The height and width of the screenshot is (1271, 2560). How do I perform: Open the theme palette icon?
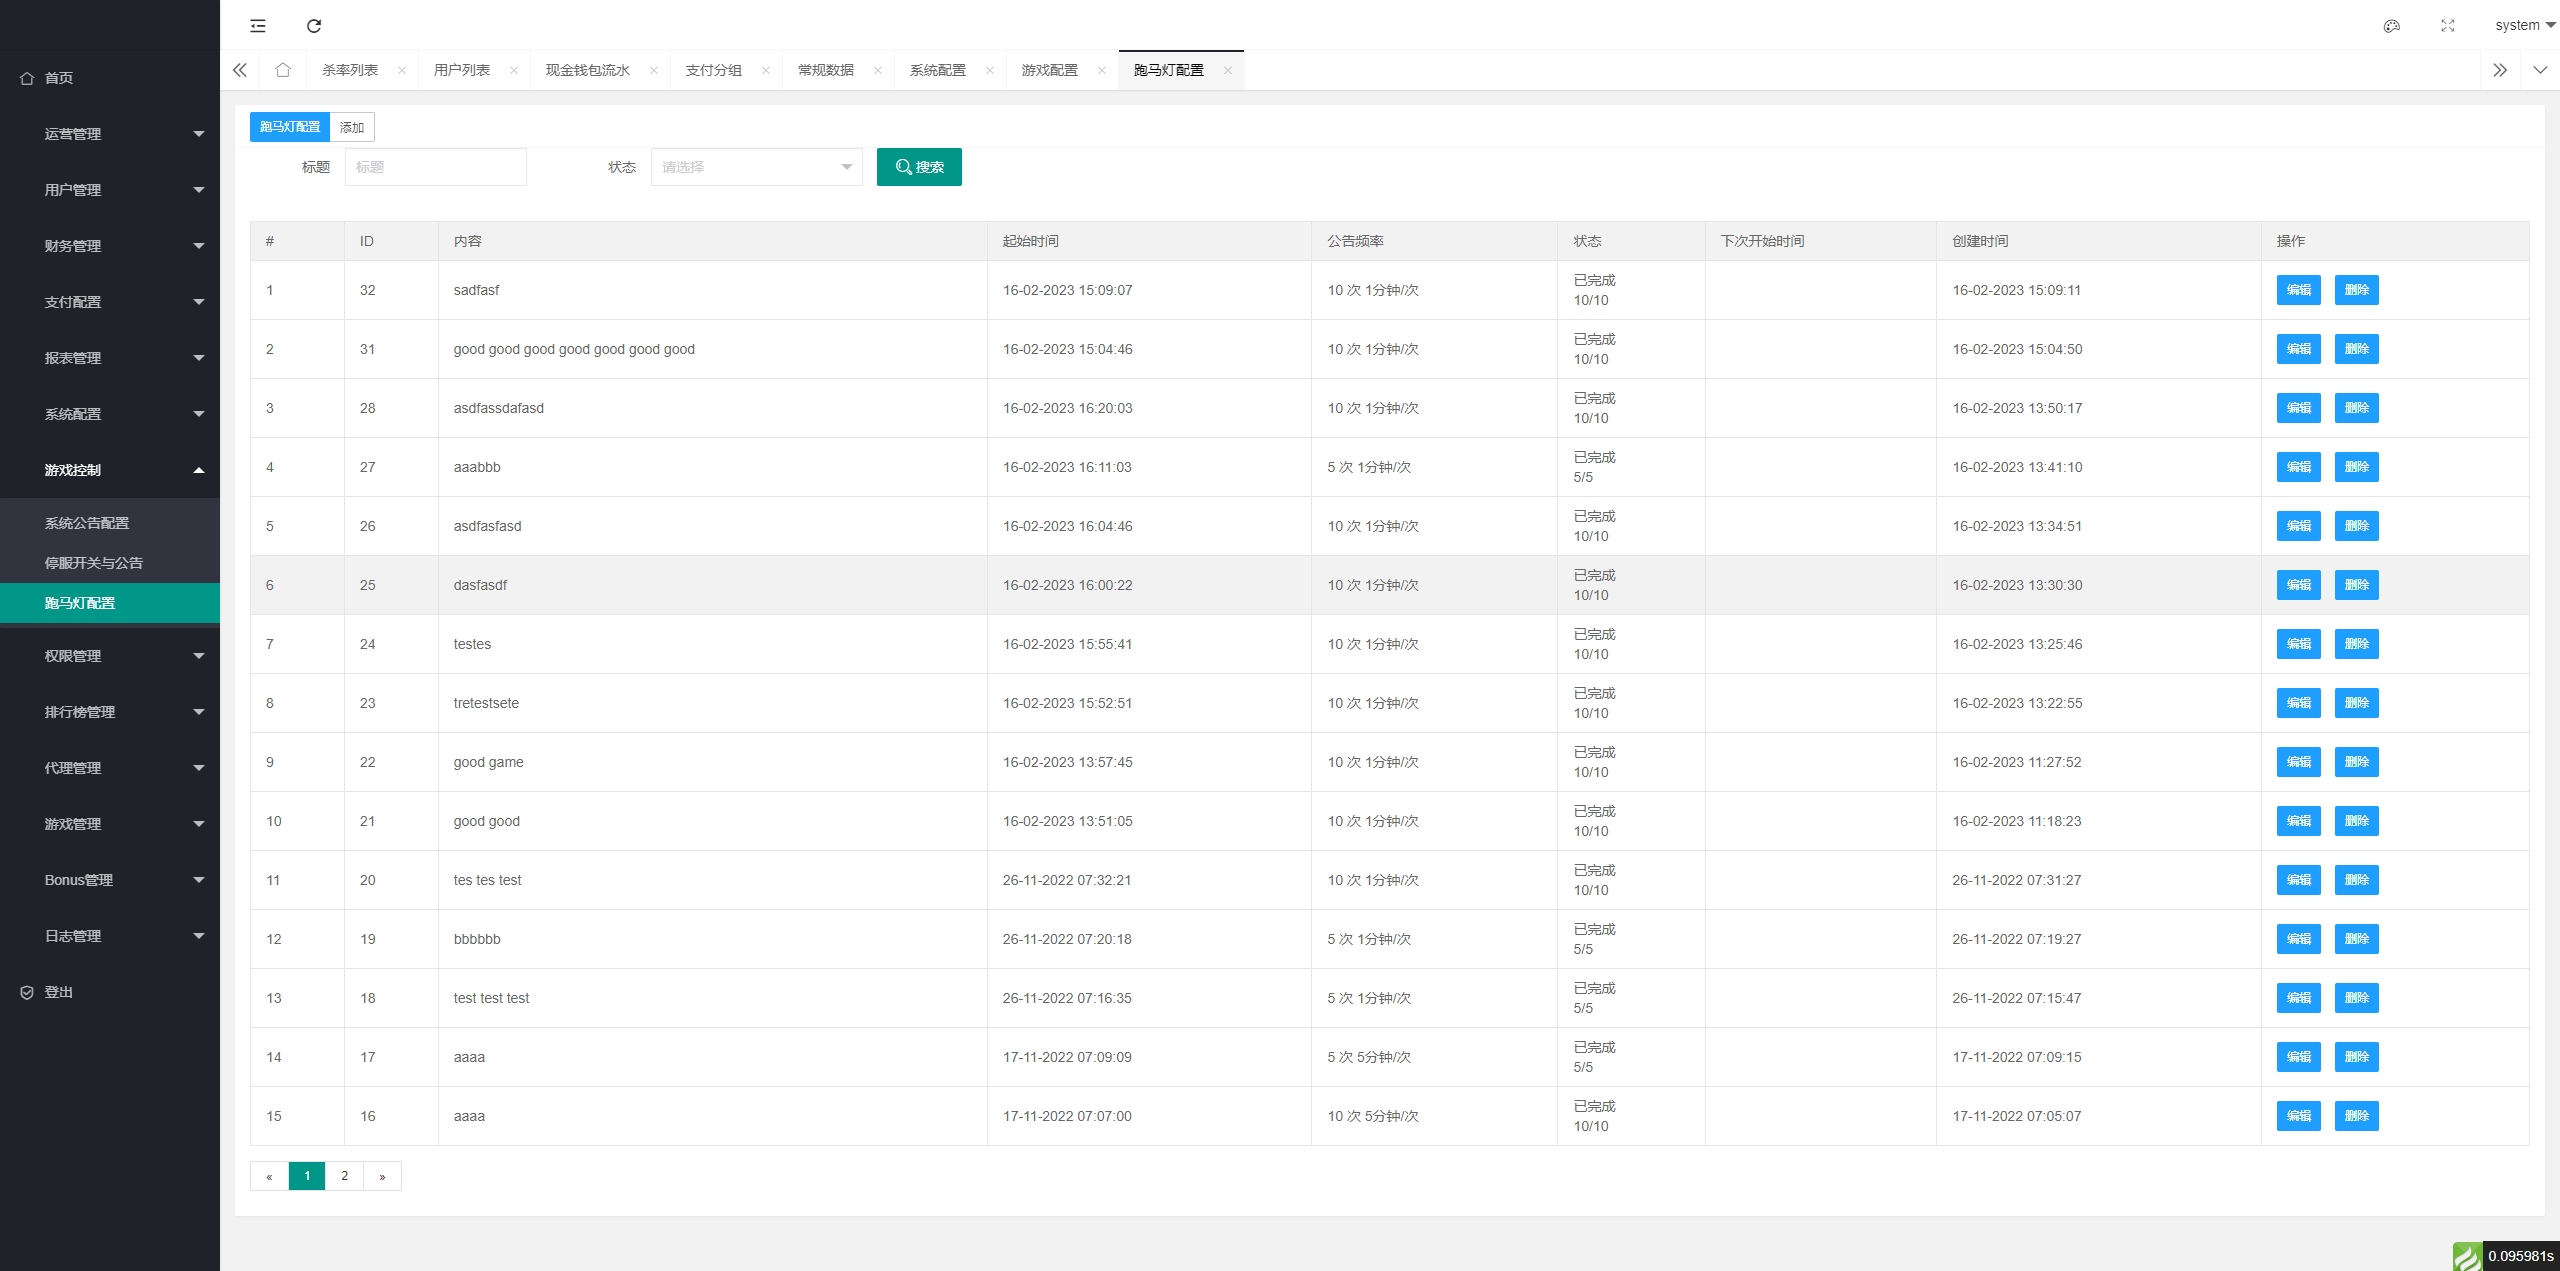point(2392,26)
